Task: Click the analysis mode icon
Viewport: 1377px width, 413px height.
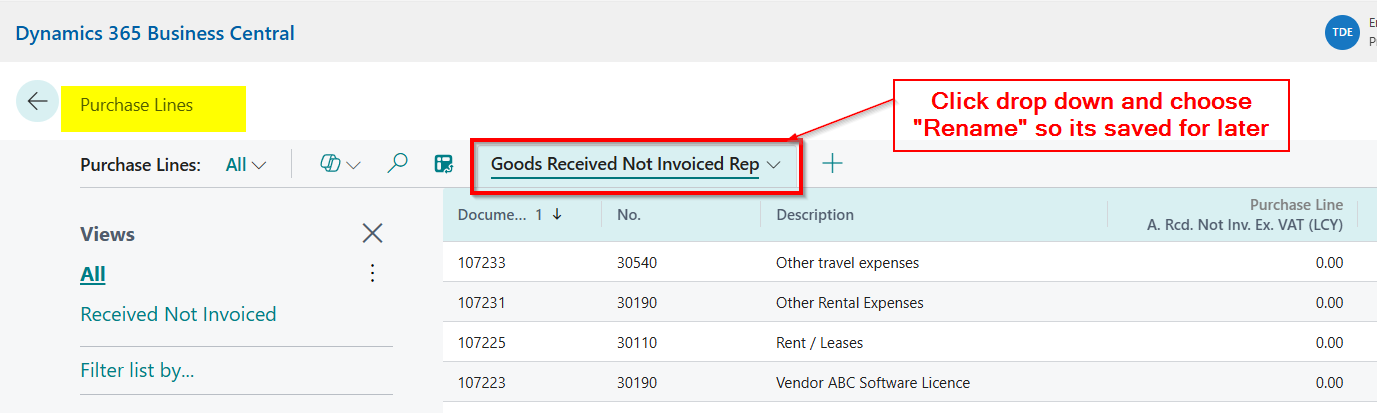Action: tap(444, 164)
